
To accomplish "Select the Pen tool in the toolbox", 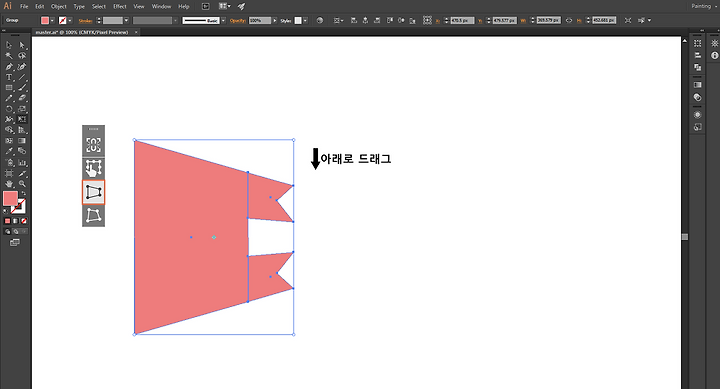I will [x=9, y=67].
